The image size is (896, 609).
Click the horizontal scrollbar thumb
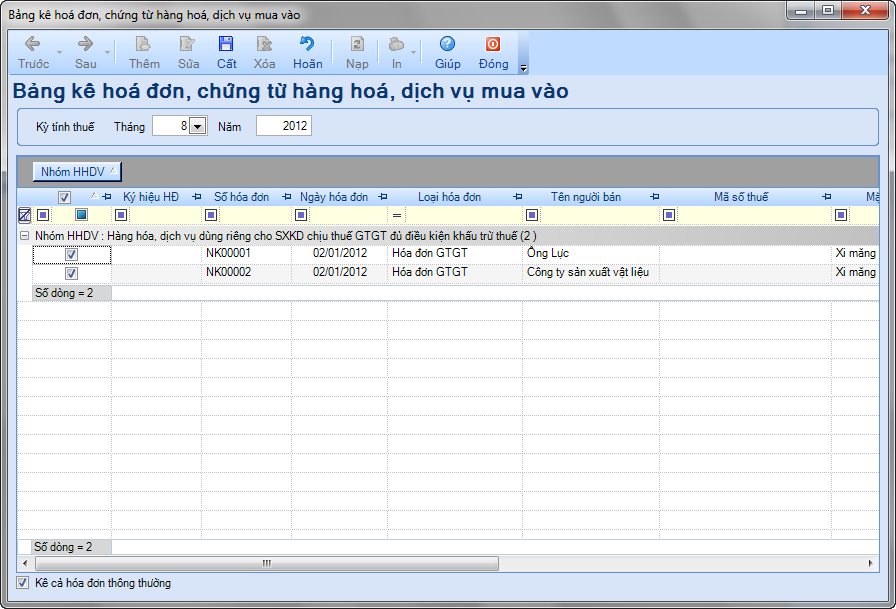(x=267, y=563)
